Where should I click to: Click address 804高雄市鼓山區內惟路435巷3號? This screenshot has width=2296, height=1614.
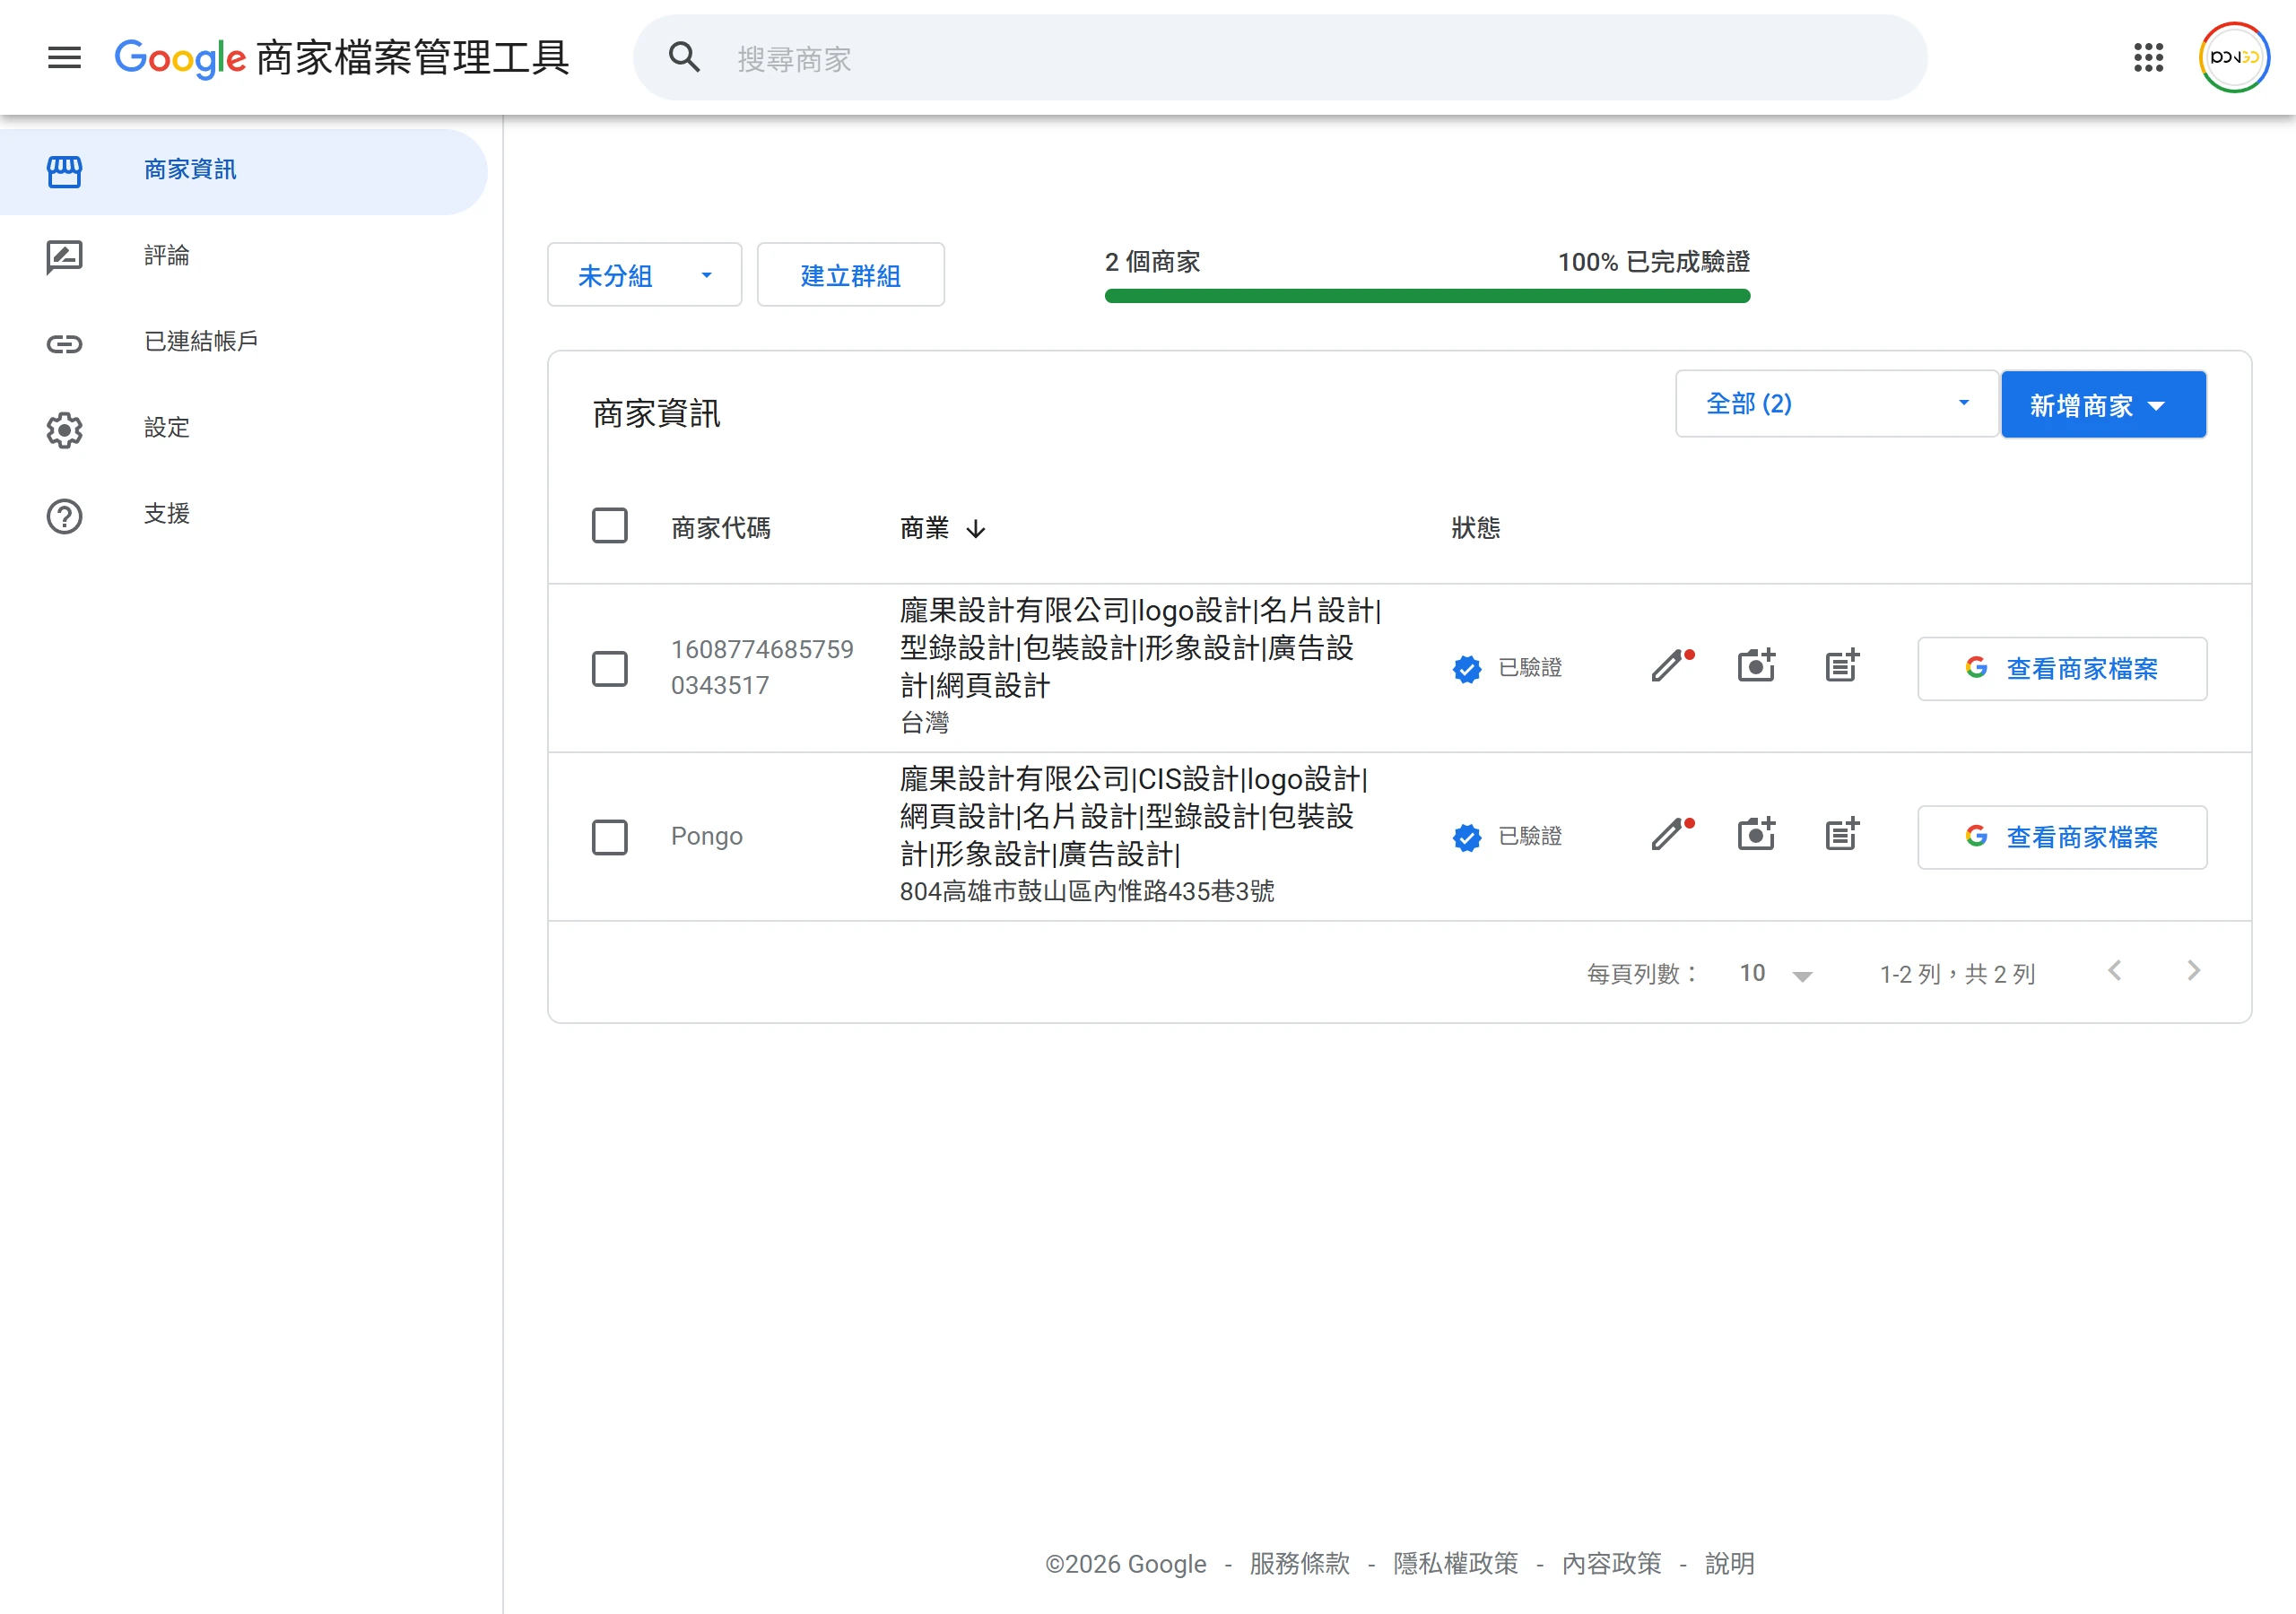[1087, 892]
